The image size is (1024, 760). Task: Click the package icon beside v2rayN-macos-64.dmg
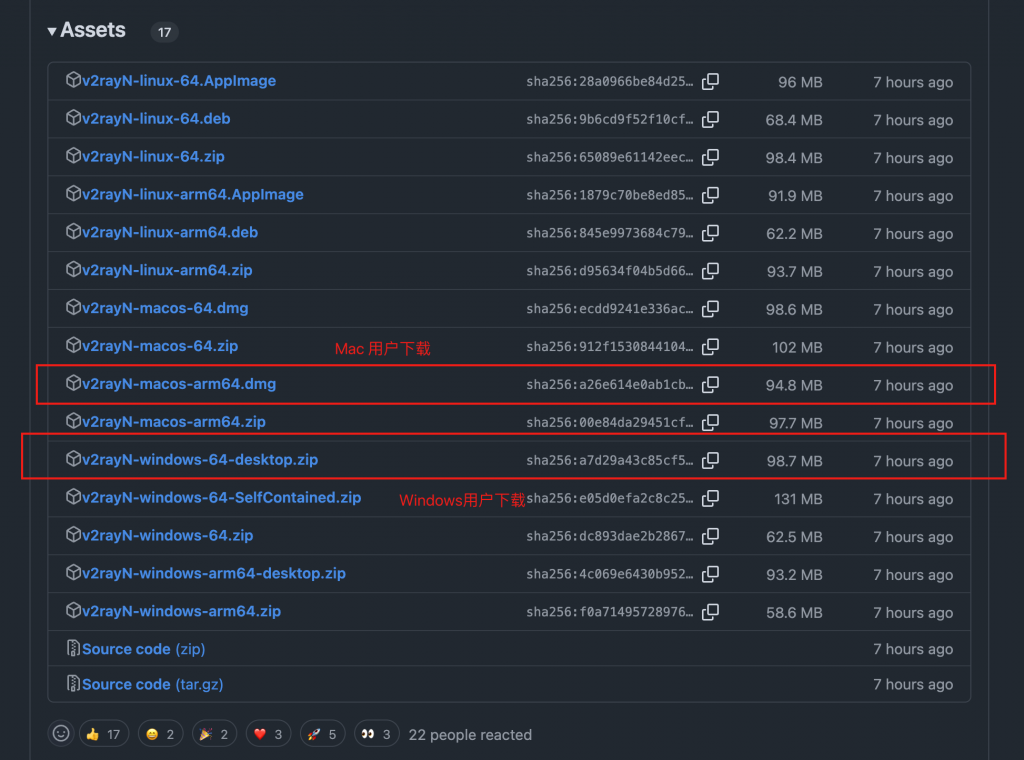click(x=73, y=308)
